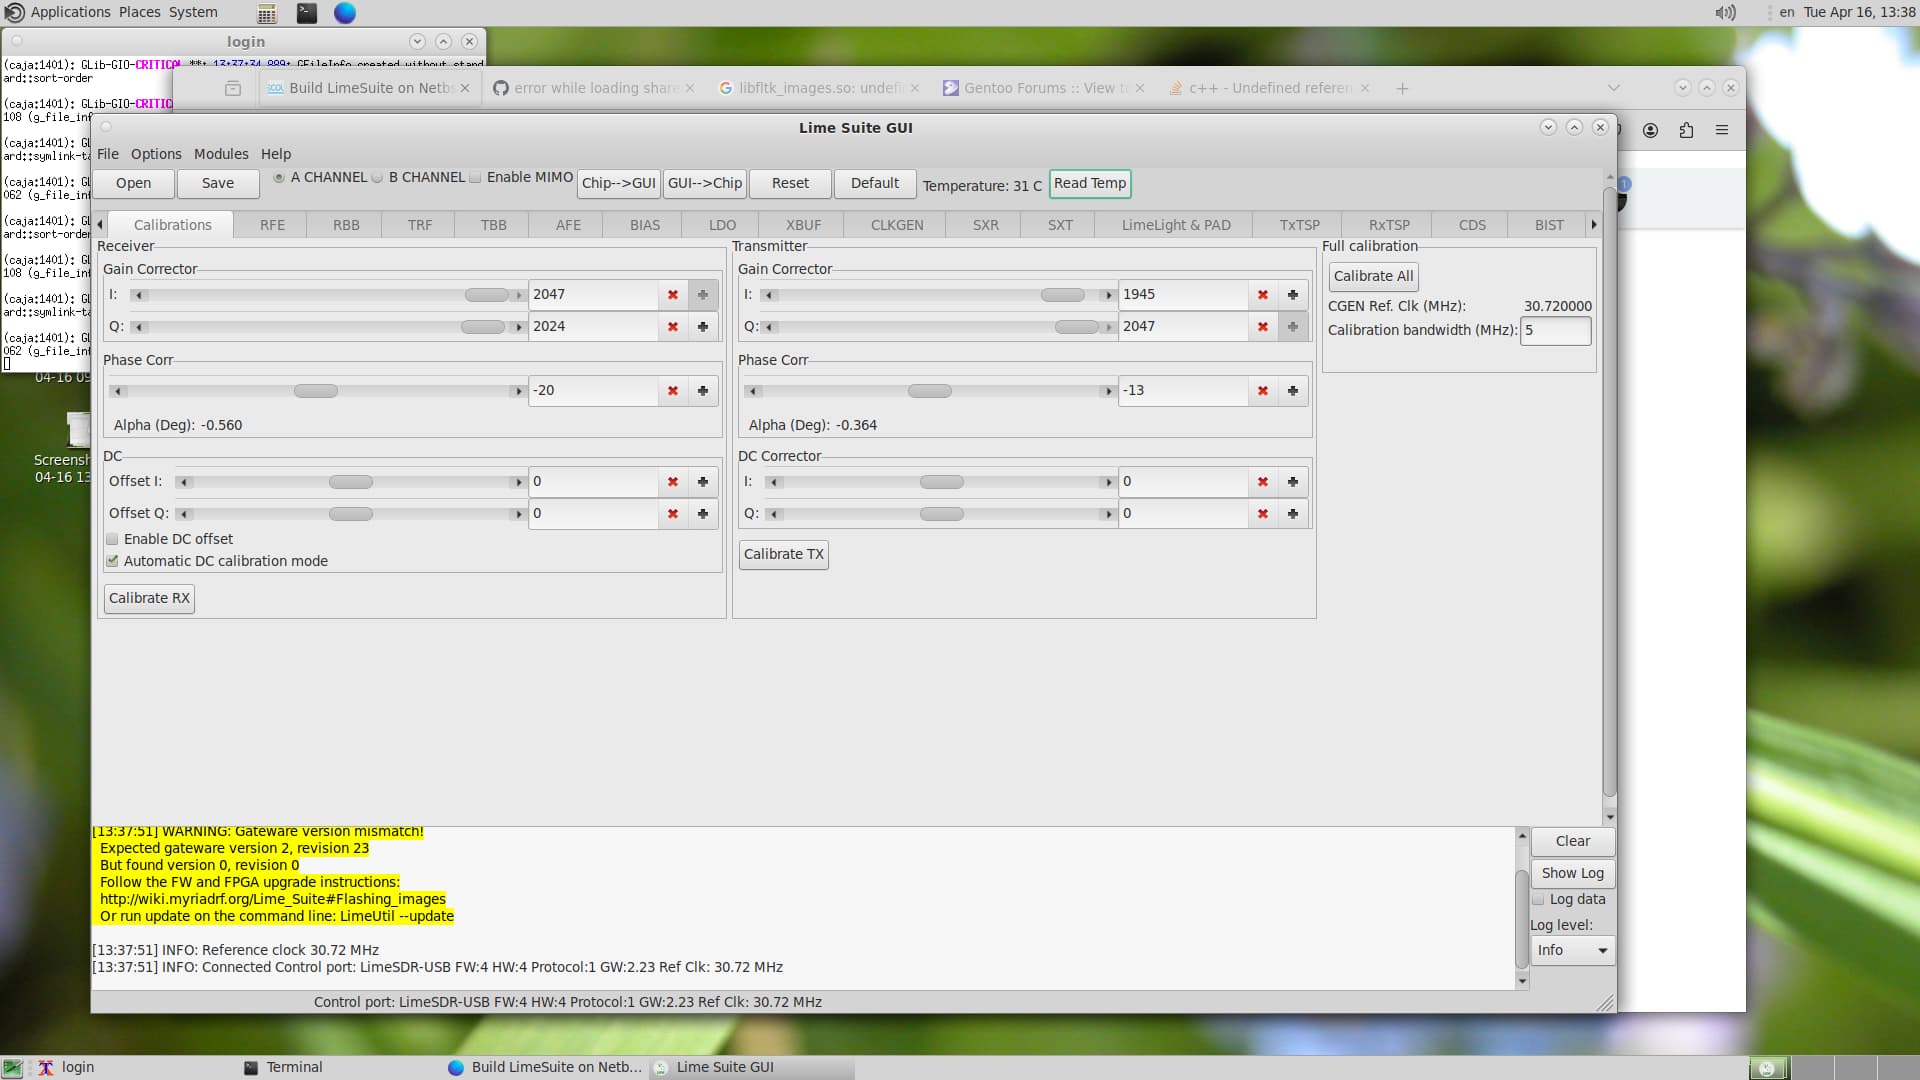Reset Receiver Gain Corrector I with red X

tap(673, 295)
